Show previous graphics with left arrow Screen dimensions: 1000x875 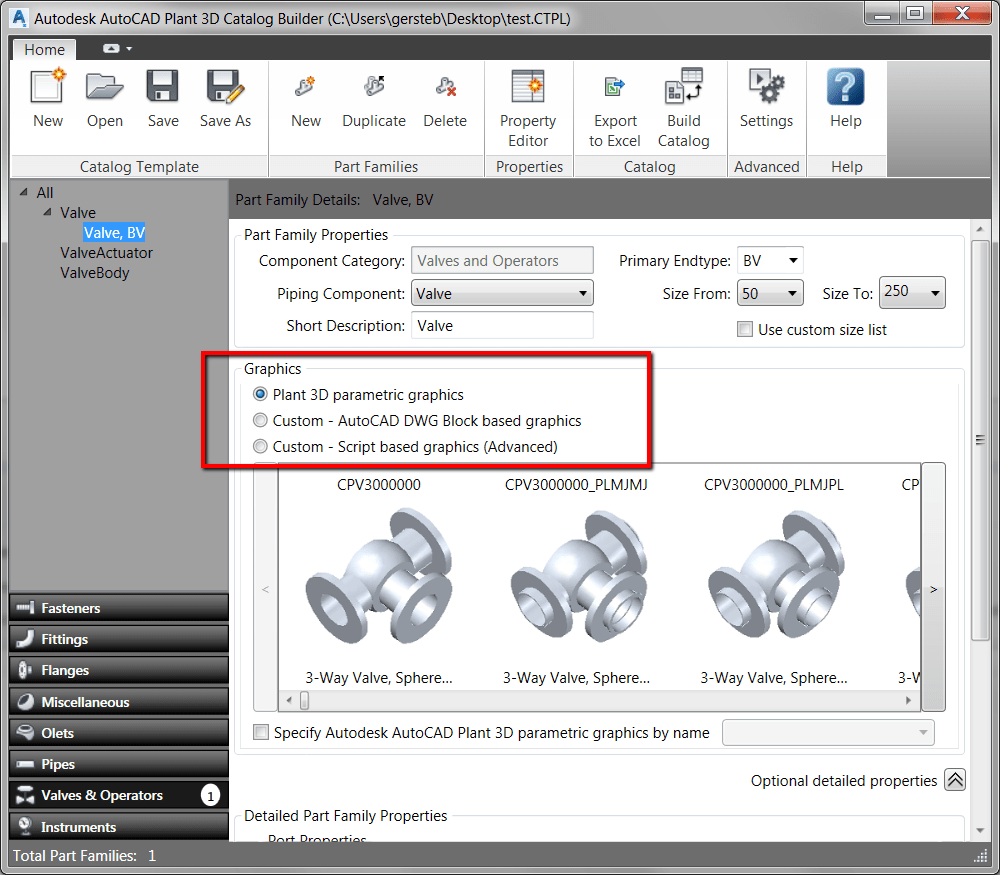(x=265, y=589)
